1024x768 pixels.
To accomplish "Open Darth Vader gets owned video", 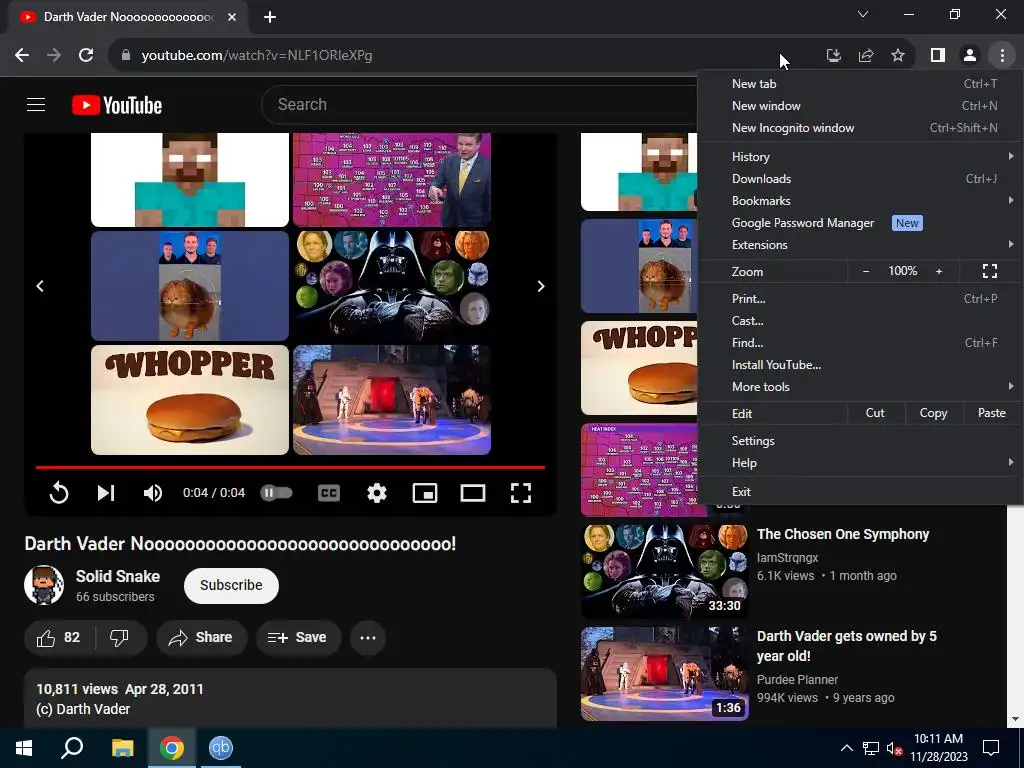I will 846,646.
